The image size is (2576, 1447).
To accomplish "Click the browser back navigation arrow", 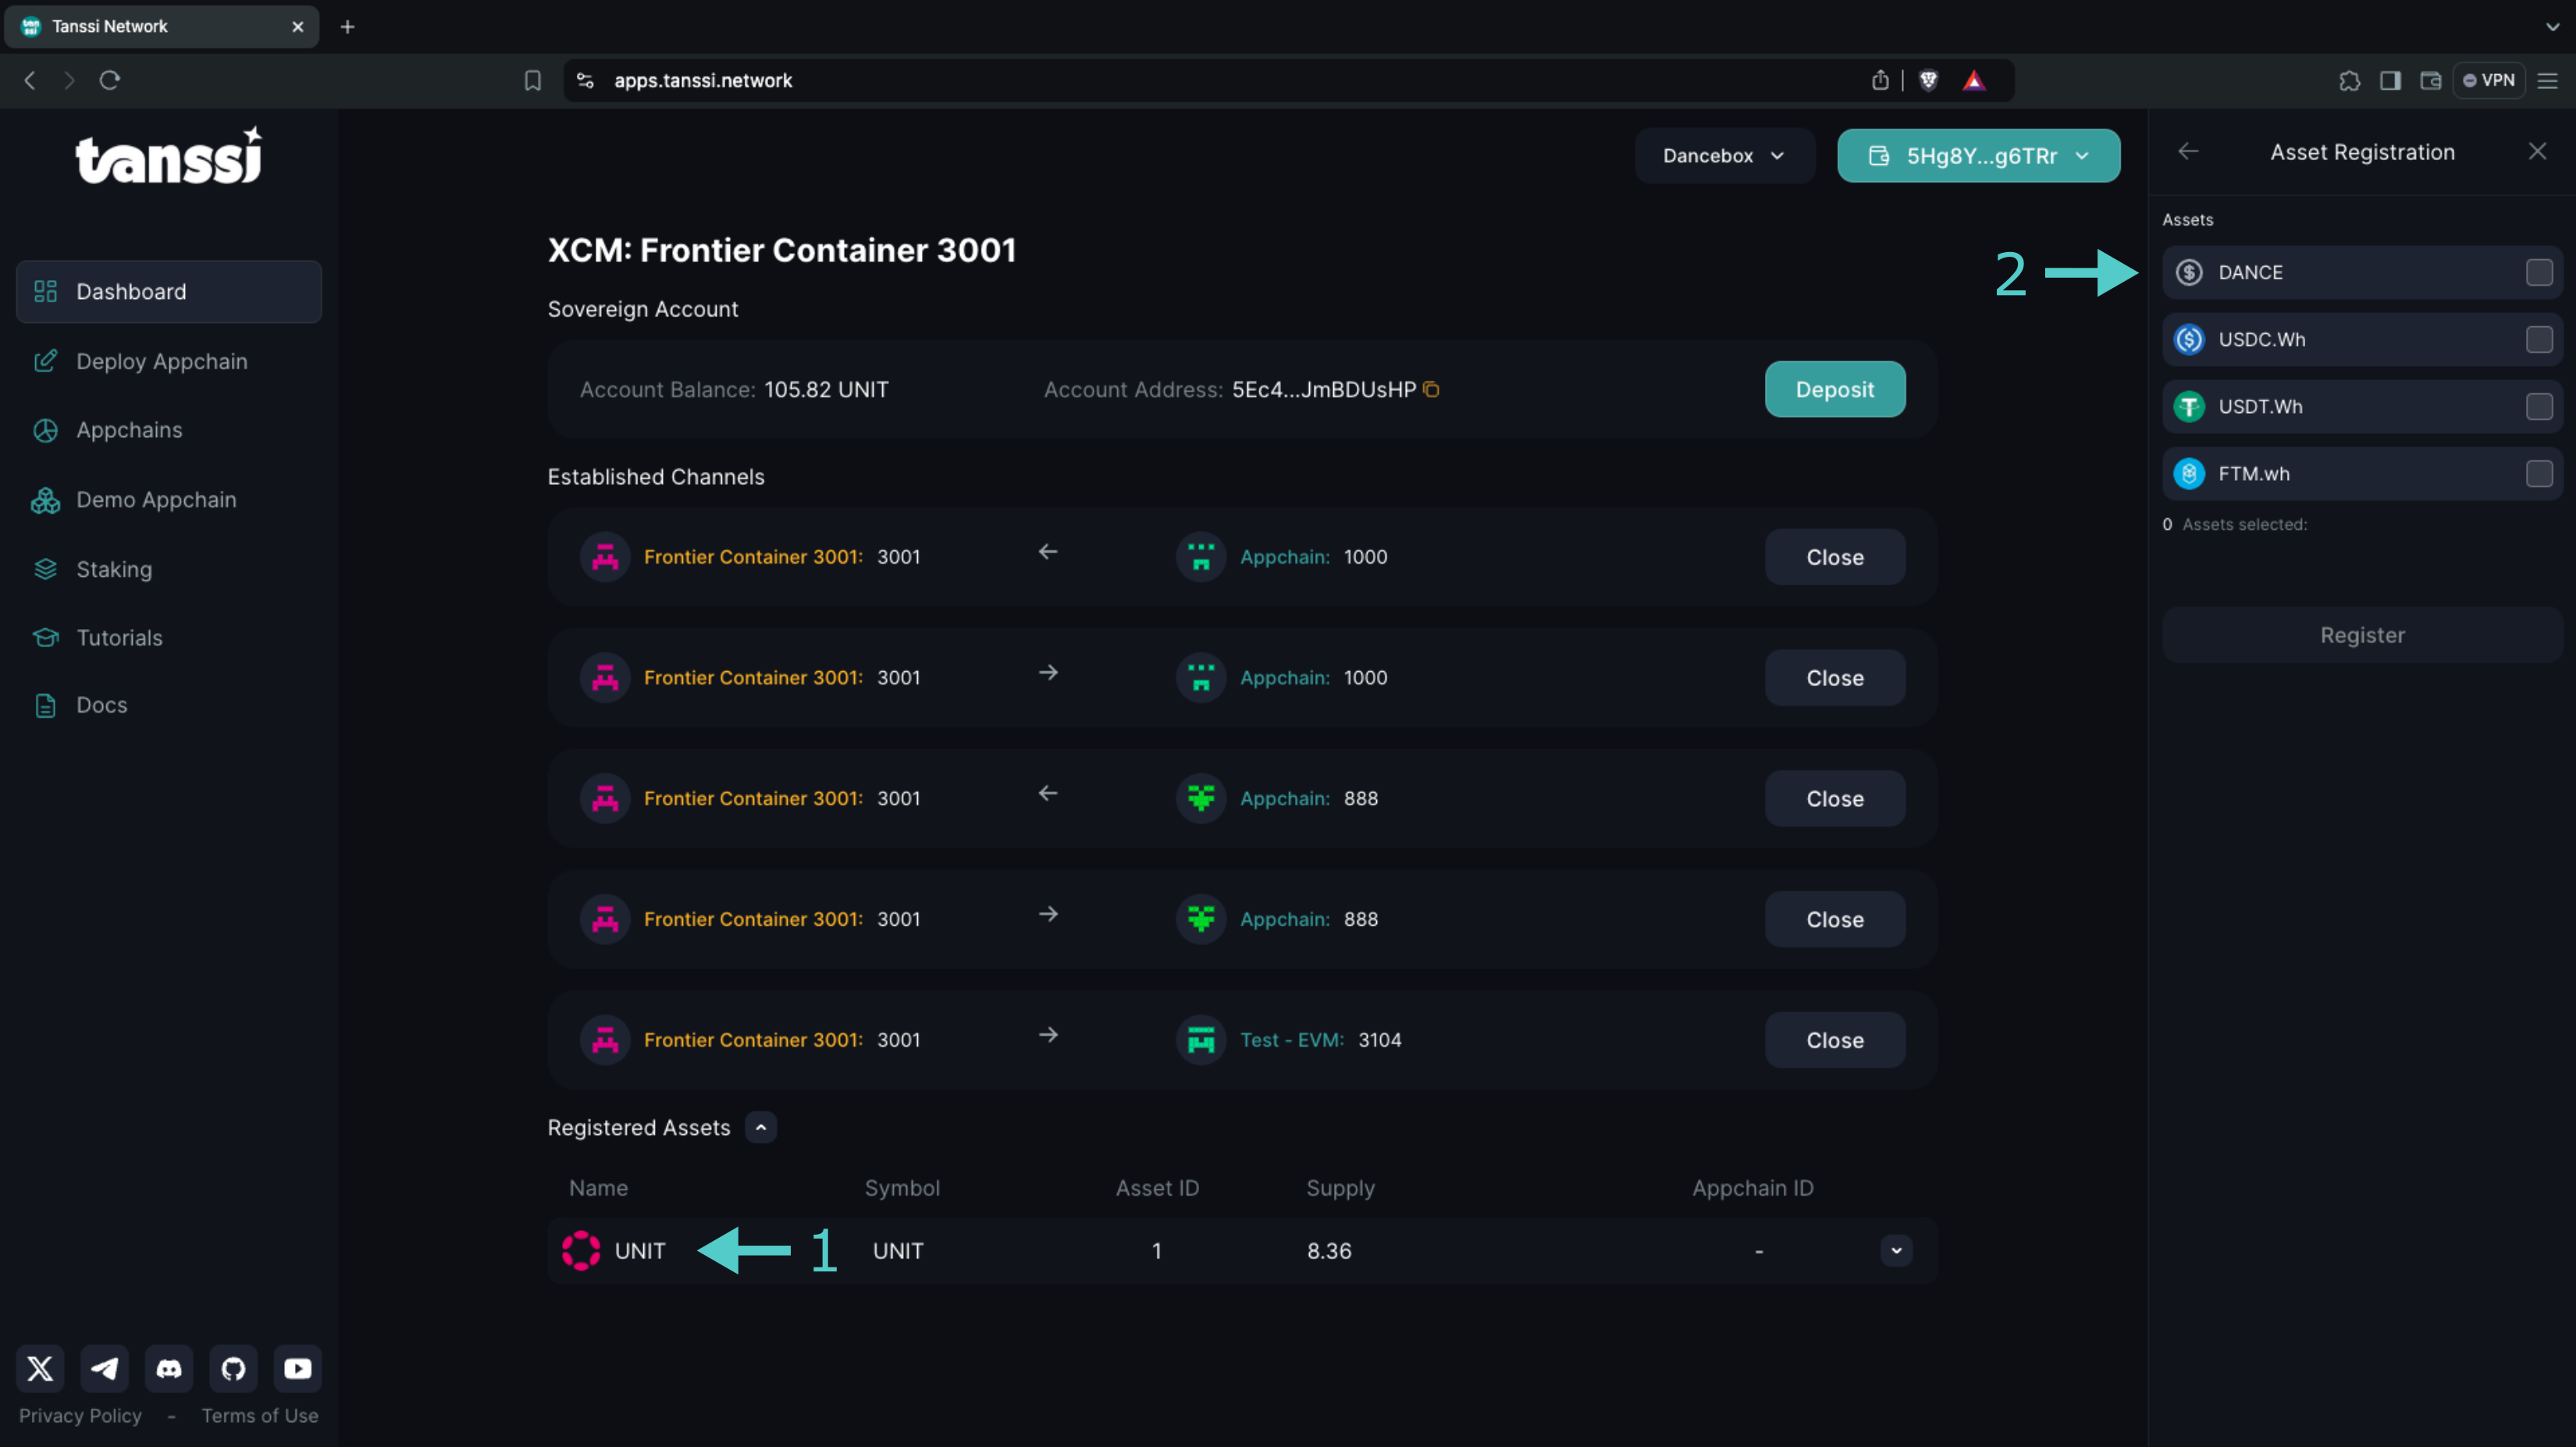I will click(30, 80).
